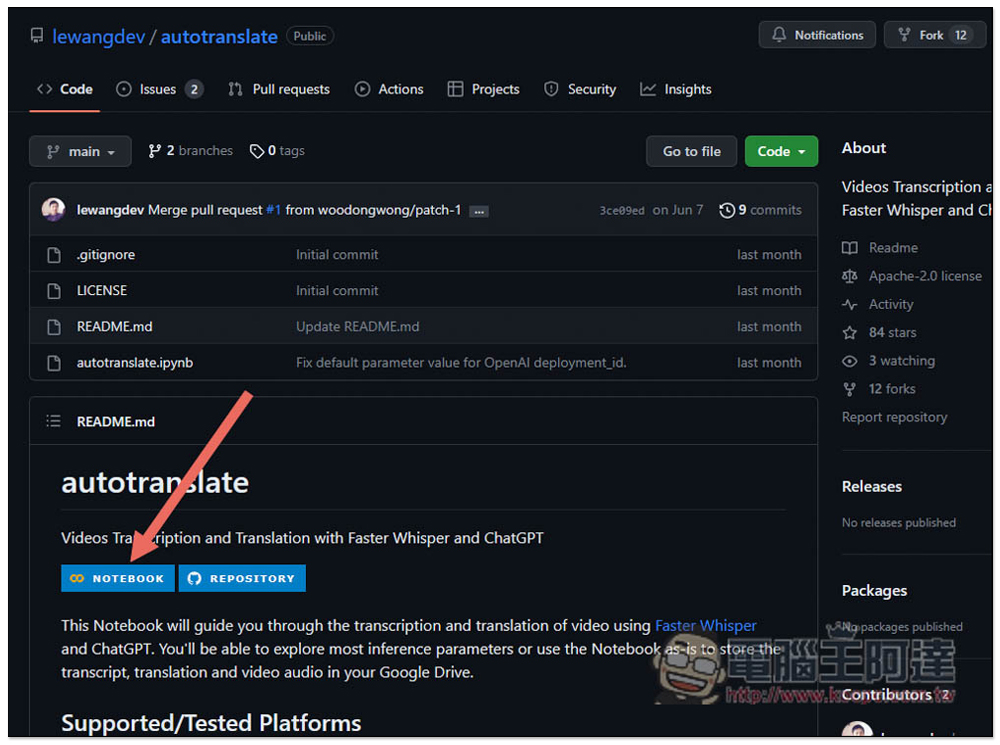Toggle the README outline list icon
The height and width of the screenshot is (745, 1000).
click(54, 421)
